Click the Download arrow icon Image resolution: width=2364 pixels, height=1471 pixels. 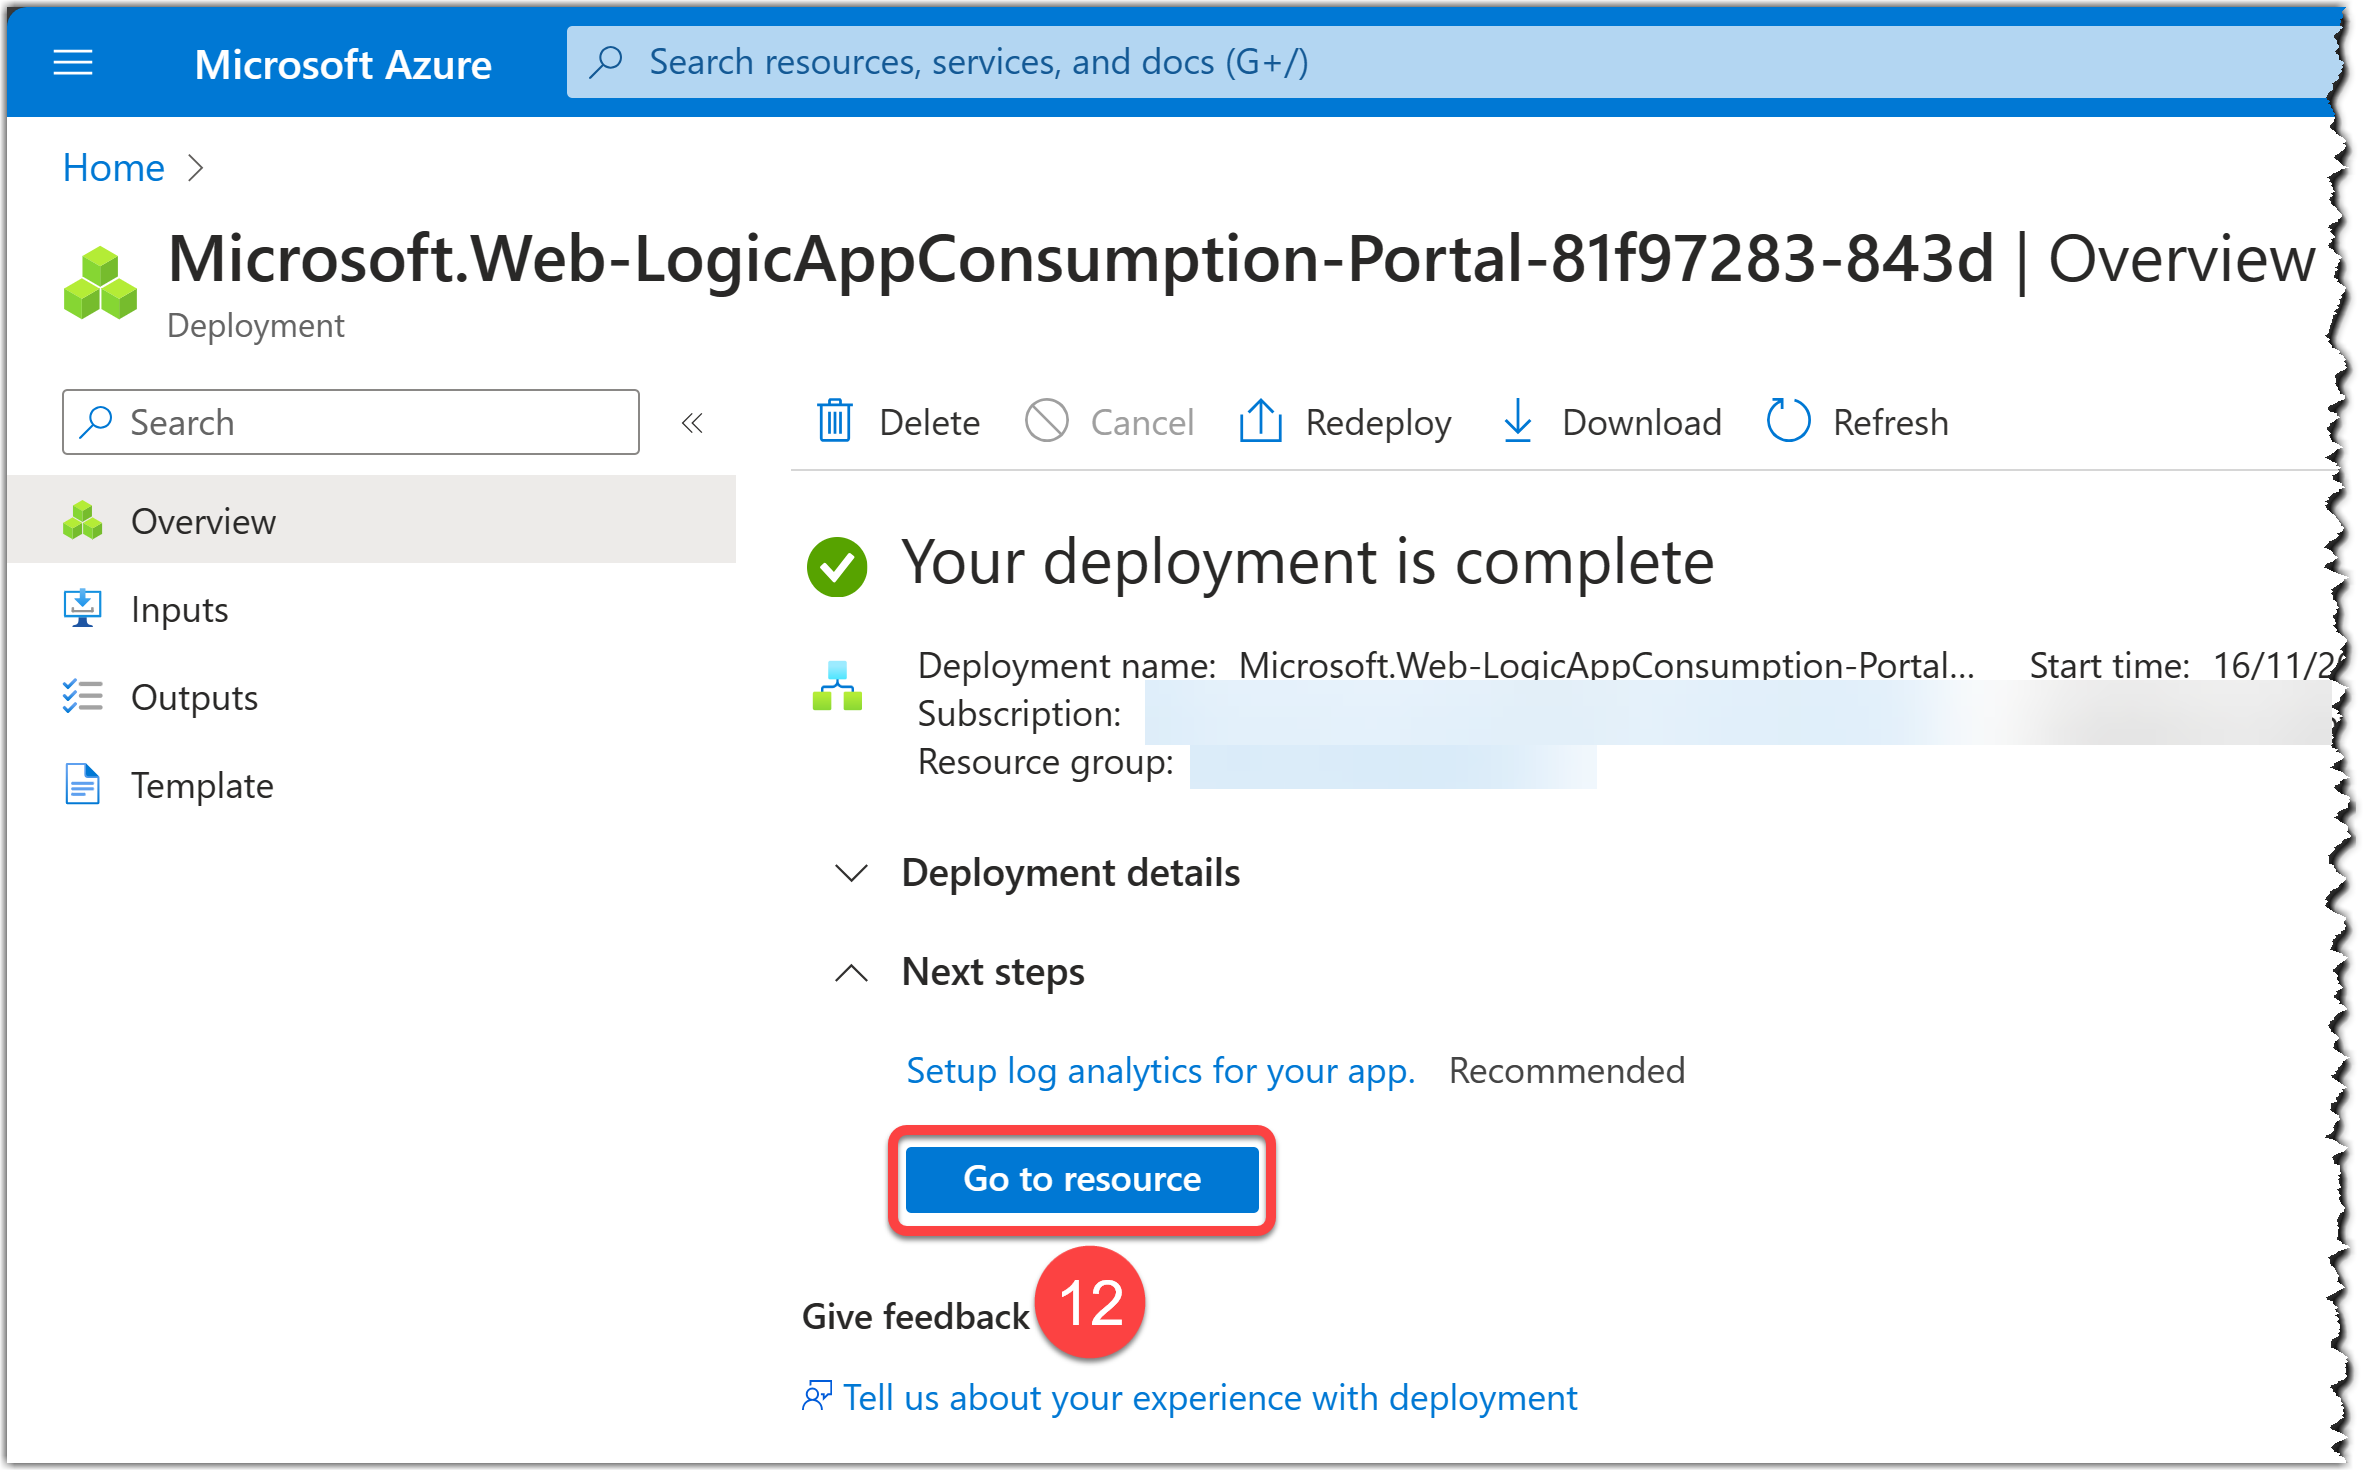1517,421
